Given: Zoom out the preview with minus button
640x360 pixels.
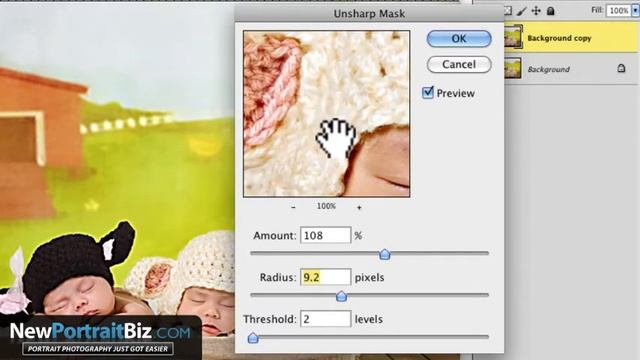Looking at the screenshot, I should click(x=293, y=207).
